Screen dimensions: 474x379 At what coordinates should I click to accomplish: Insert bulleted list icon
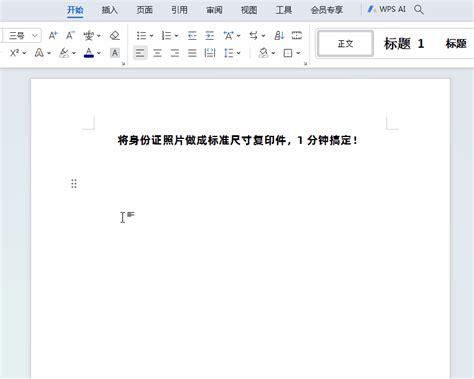[141, 35]
